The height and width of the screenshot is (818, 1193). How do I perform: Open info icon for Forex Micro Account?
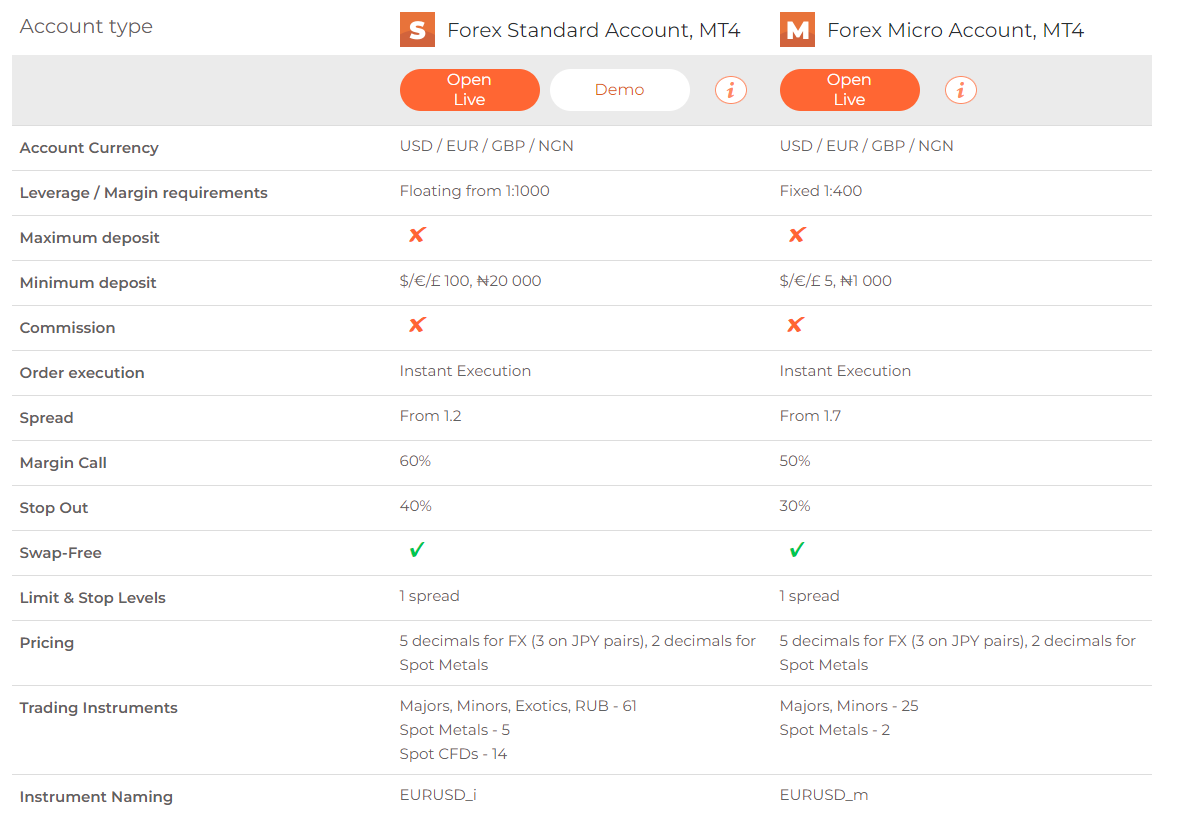pyautogui.click(x=960, y=90)
